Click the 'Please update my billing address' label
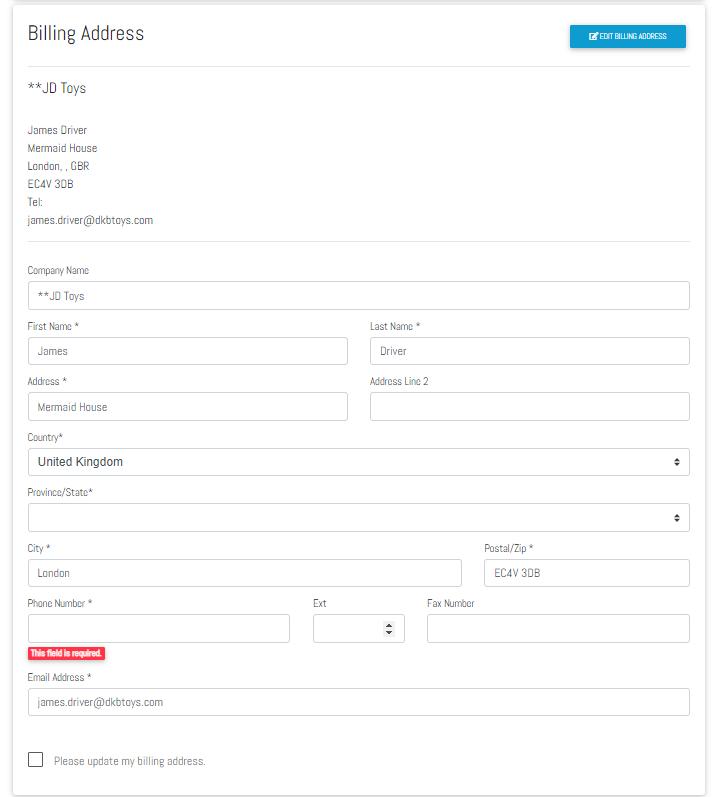 point(130,761)
